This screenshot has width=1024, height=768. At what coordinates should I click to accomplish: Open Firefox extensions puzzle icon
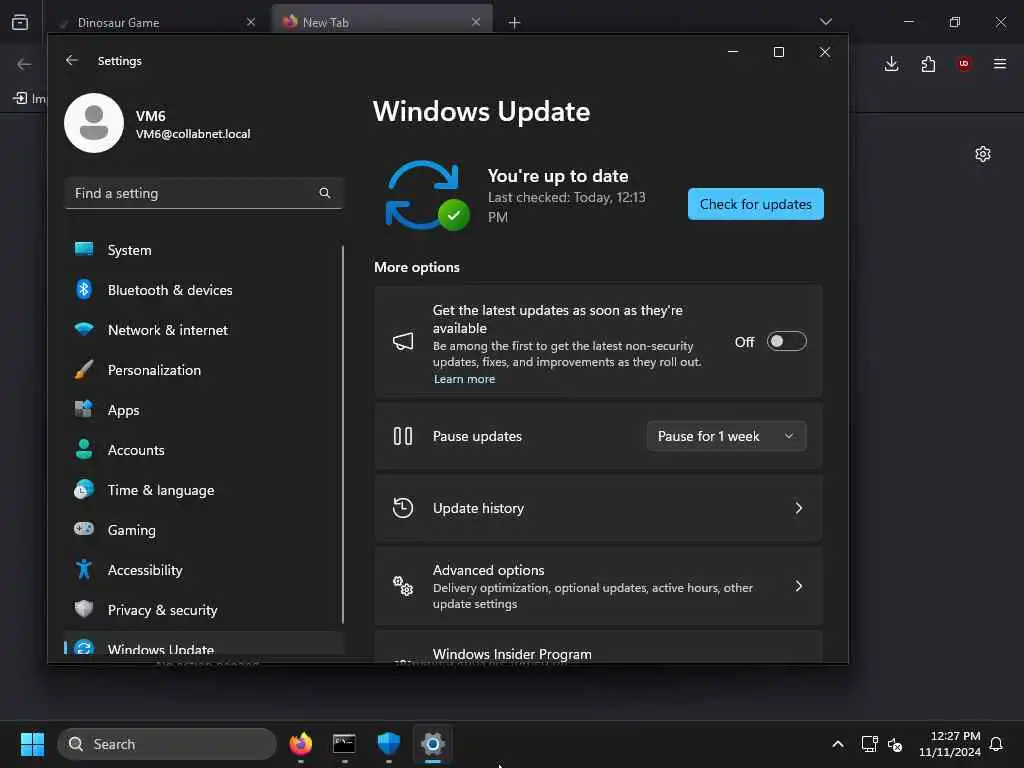(928, 64)
